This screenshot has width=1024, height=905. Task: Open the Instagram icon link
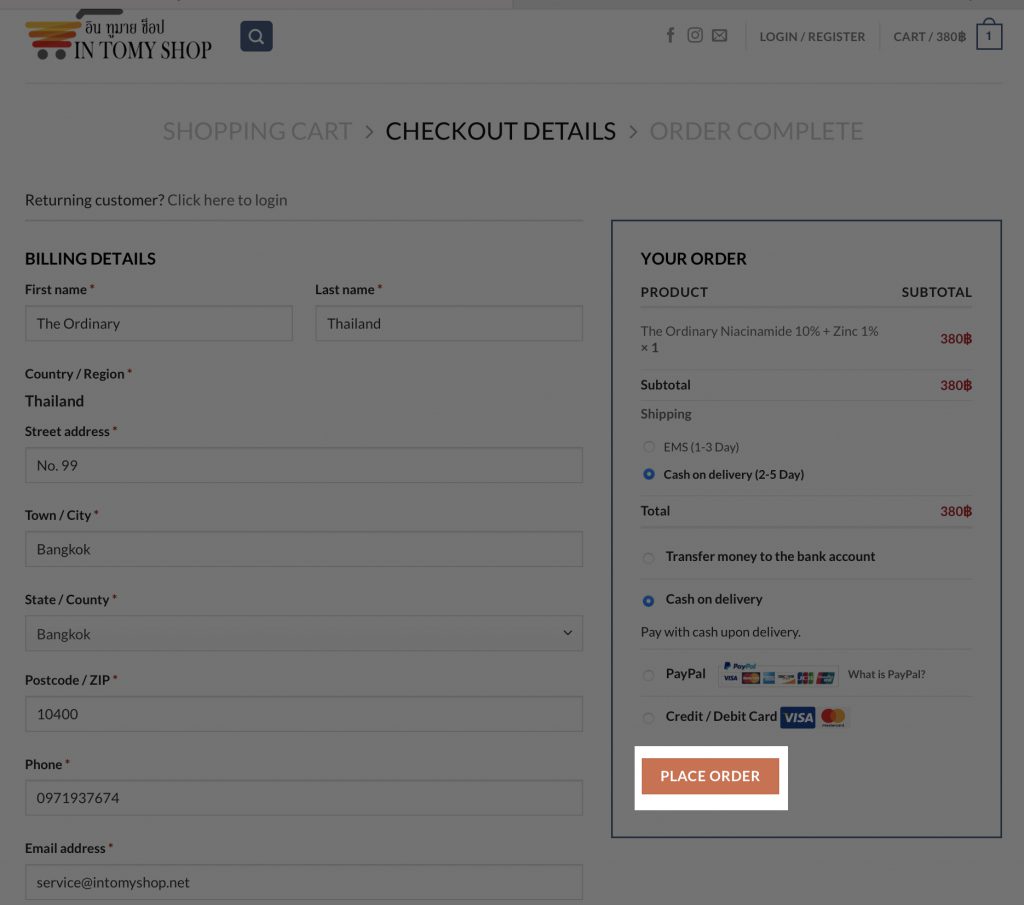695,35
